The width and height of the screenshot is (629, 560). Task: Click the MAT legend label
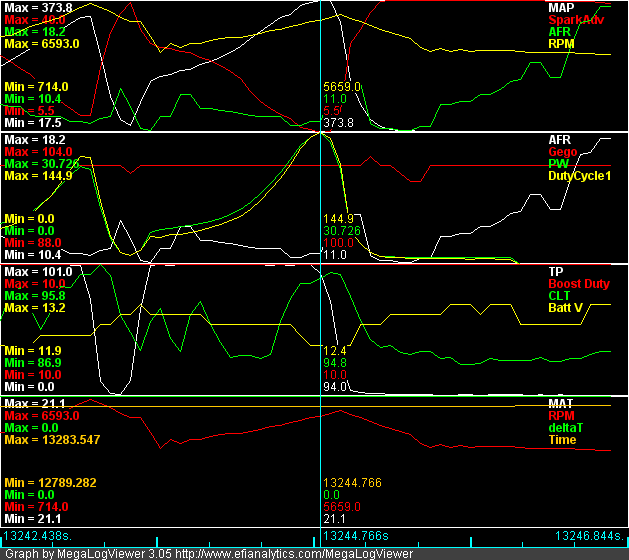point(561,403)
